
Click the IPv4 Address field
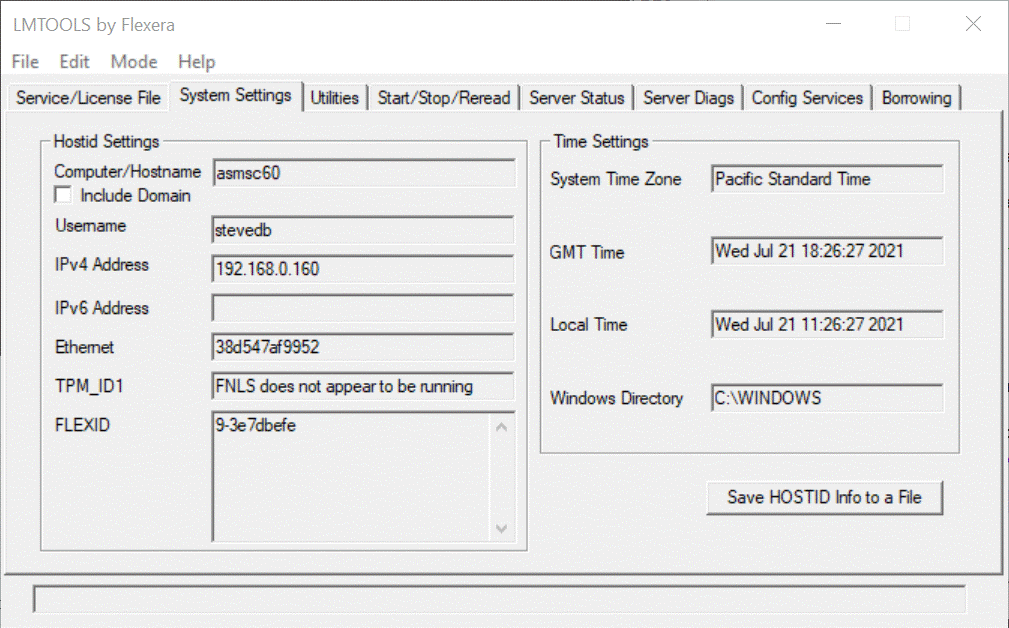(x=363, y=269)
